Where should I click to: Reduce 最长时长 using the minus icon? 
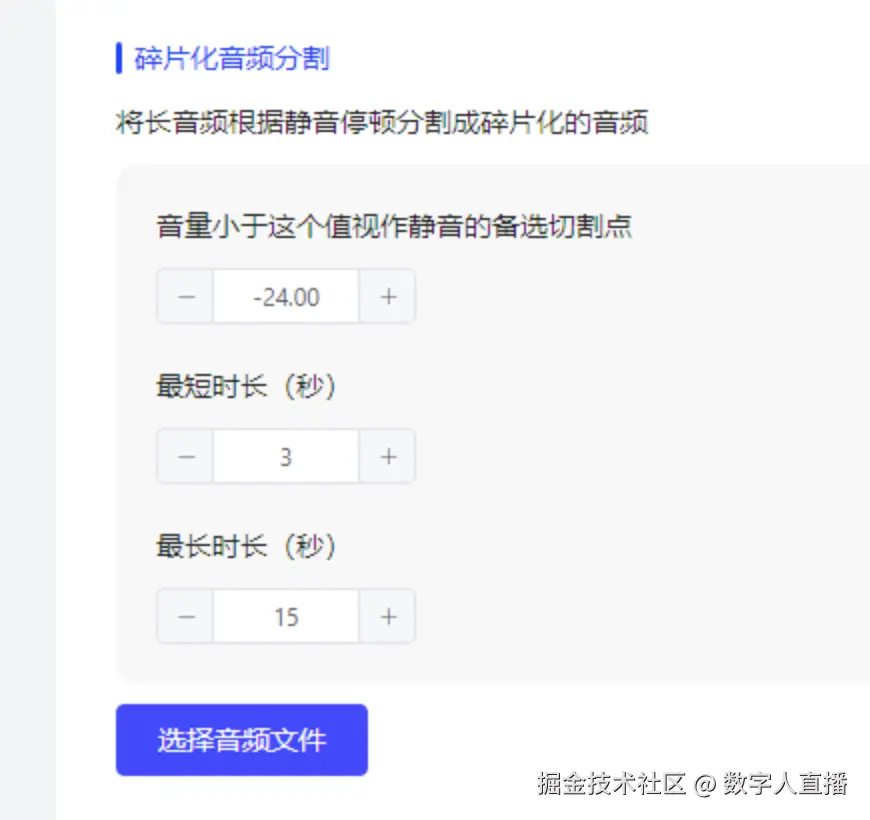coord(186,617)
